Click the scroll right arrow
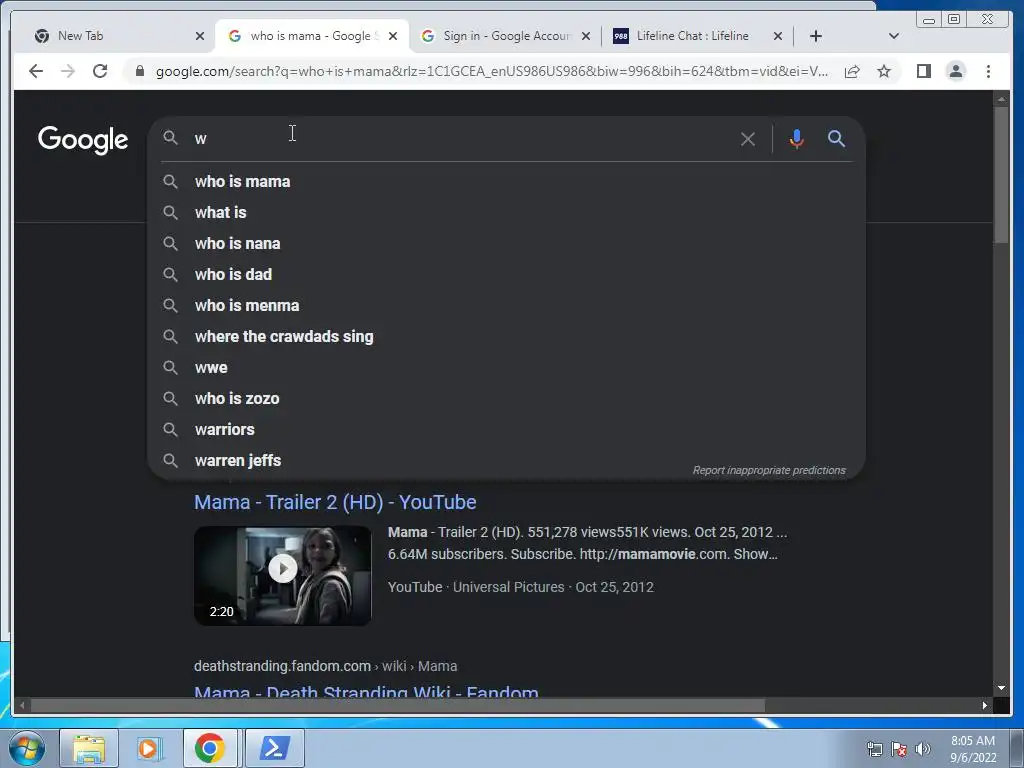 [x=985, y=705]
